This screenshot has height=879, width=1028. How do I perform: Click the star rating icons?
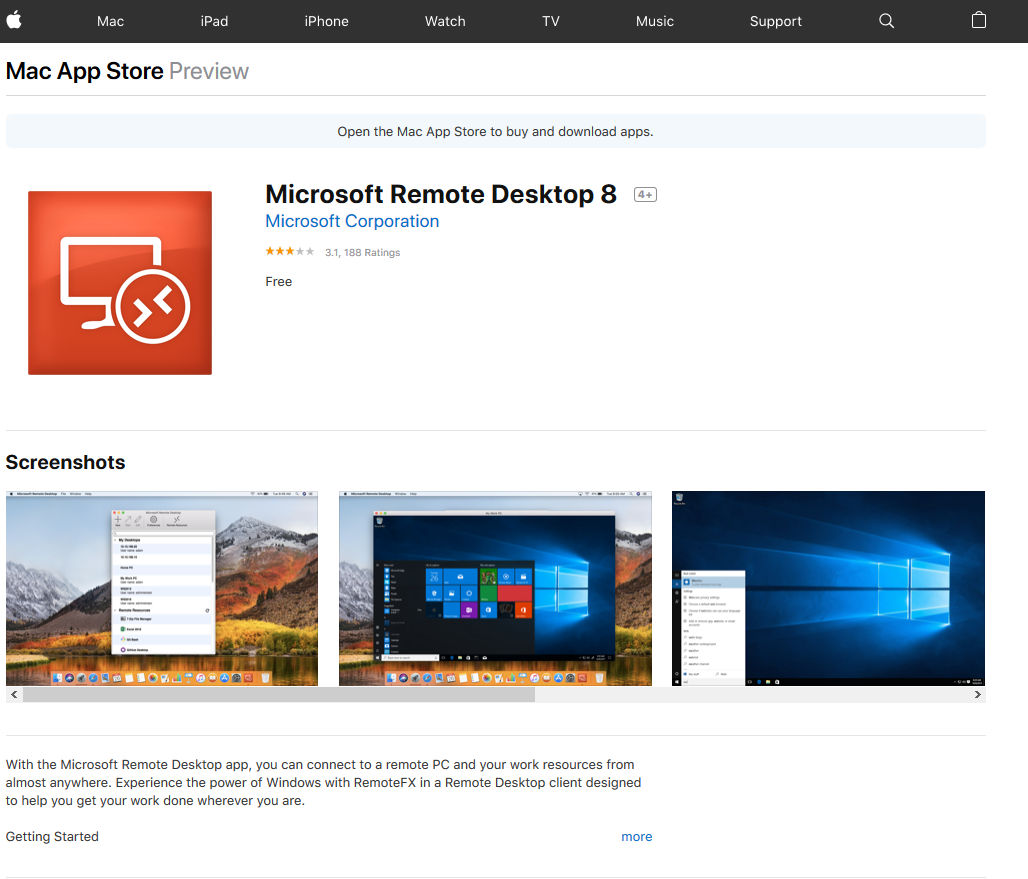[x=290, y=251]
